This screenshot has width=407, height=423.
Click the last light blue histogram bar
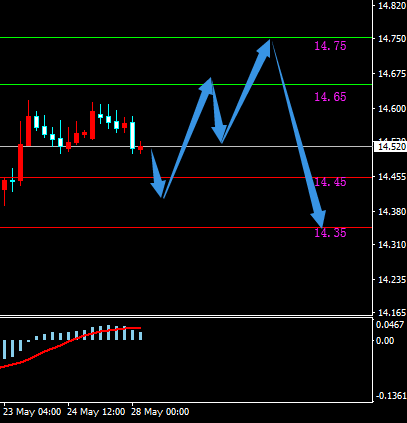click(x=141, y=336)
